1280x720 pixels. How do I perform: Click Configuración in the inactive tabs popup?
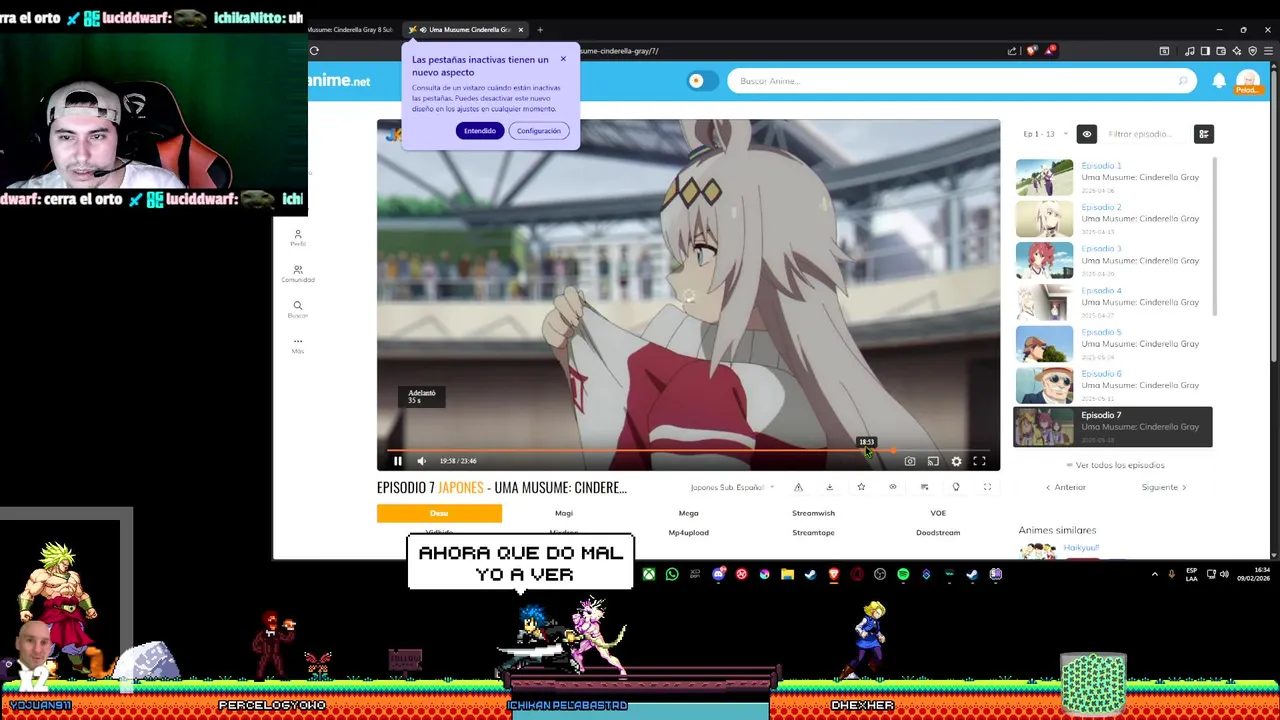click(x=539, y=131)
